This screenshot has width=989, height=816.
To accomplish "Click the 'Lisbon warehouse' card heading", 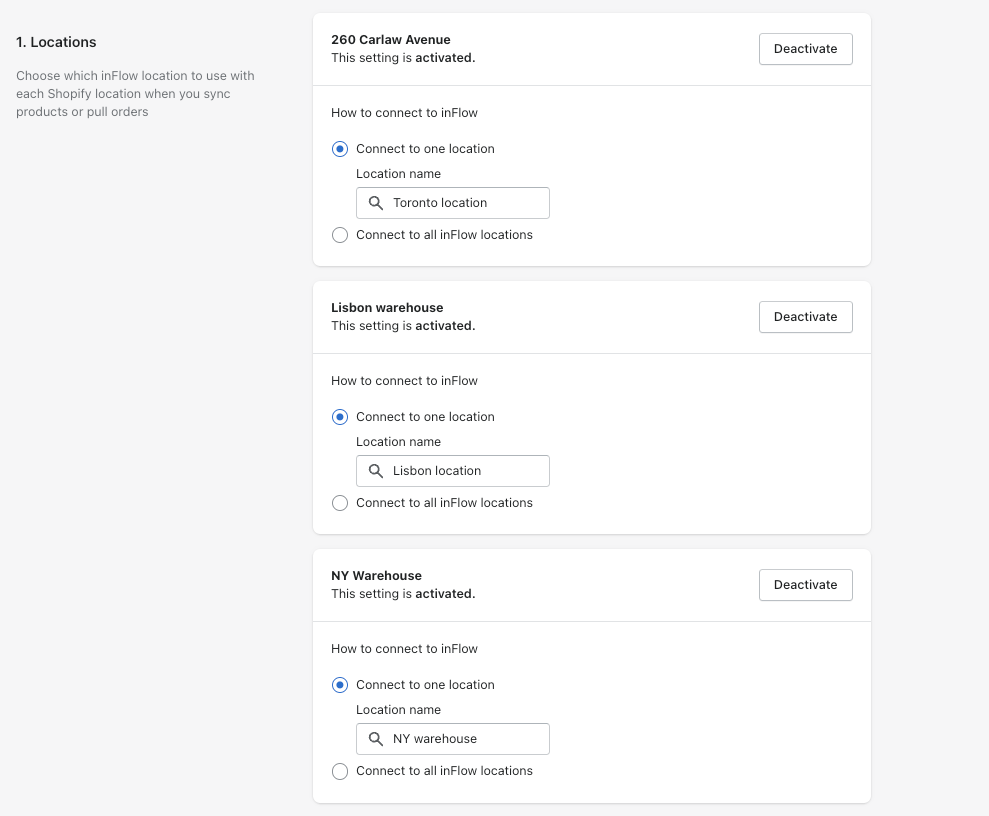I will pos(387,308).
